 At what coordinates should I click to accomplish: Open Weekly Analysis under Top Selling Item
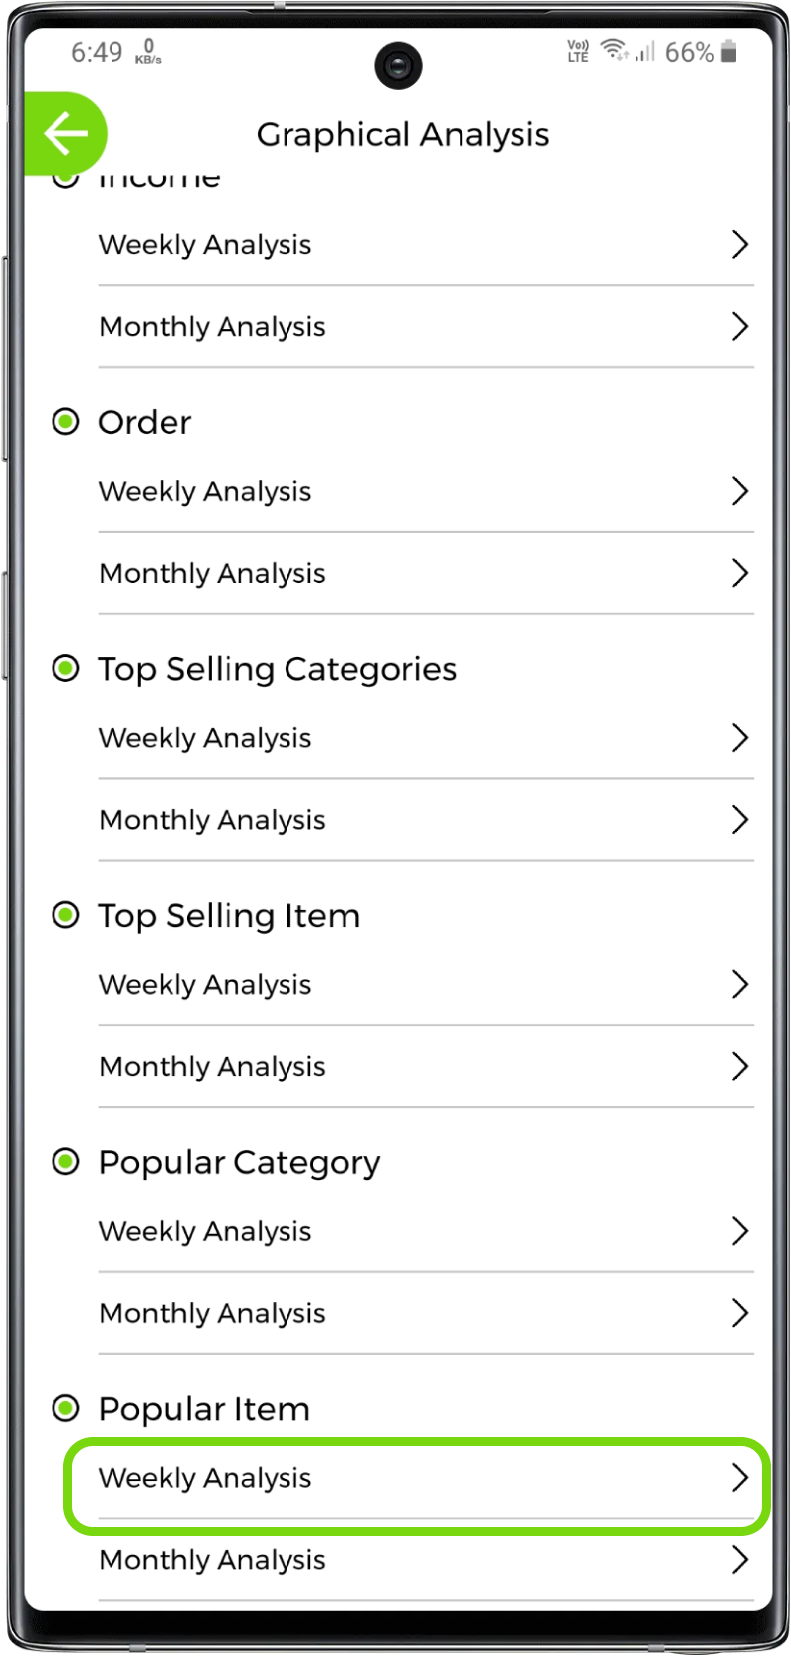coord(205,985)
